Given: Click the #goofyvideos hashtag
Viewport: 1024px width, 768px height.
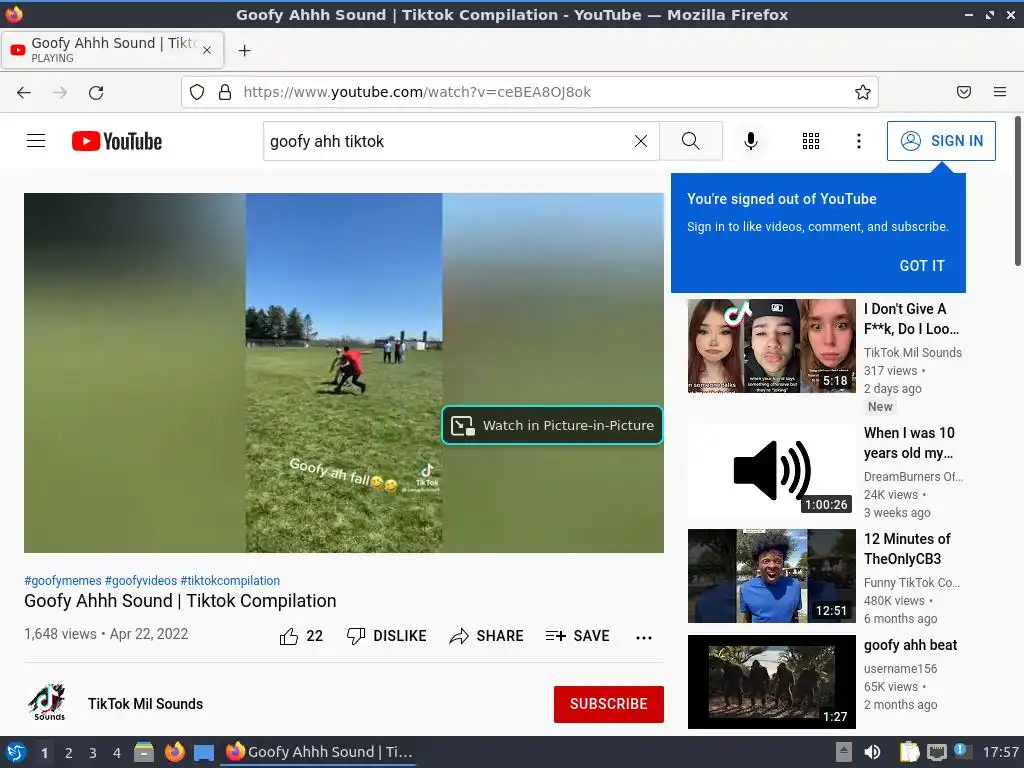Looking at the screenshot, I should (x=141, y=581).
